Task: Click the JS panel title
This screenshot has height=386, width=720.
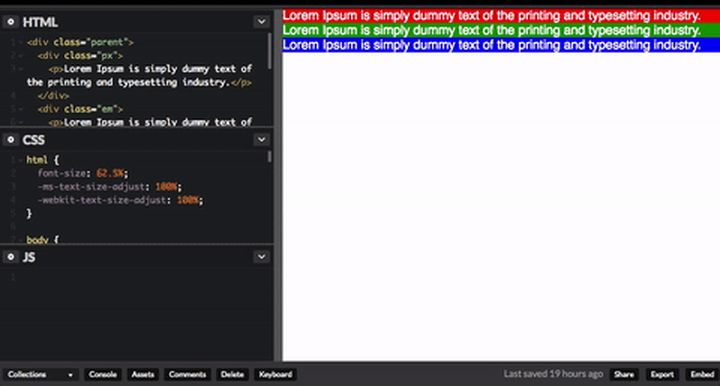Action: (29, 257)
